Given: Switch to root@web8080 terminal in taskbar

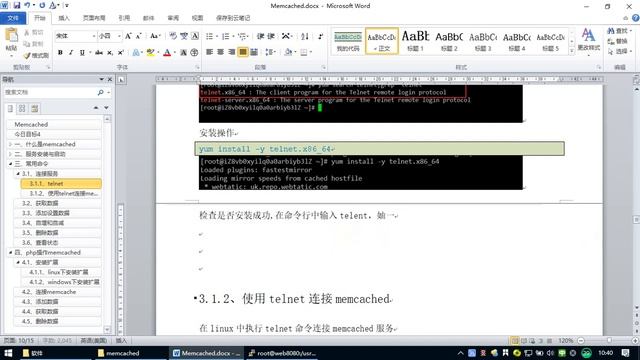Looking at the screenshot, I should [x=282, y=353].
